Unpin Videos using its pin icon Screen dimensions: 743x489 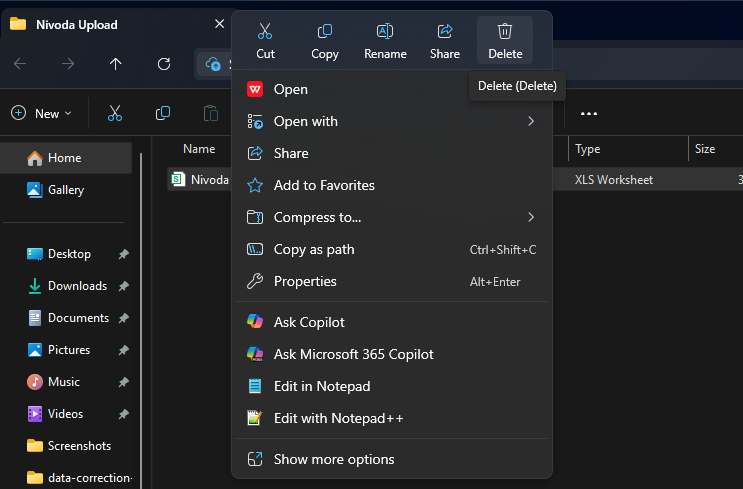tap(124, 414)
